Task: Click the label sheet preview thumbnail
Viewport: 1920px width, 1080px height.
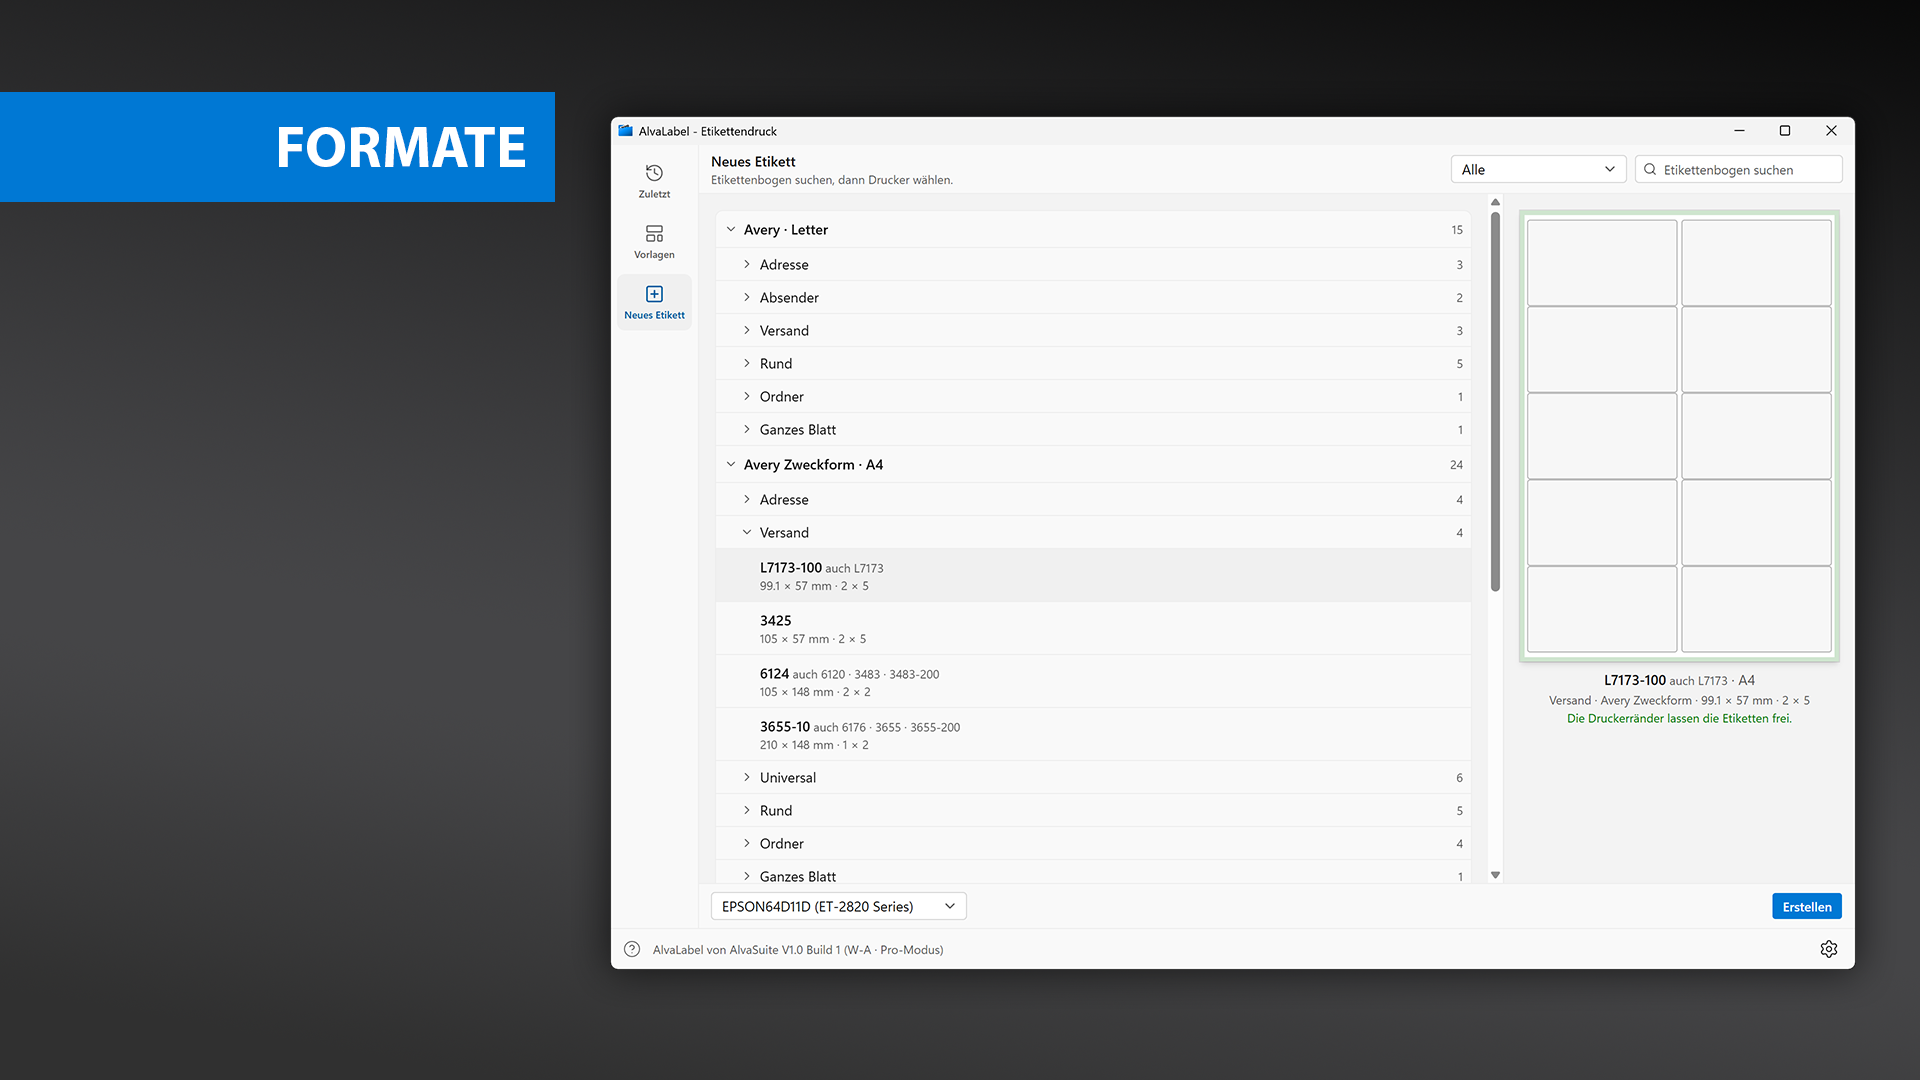Action: point(1679,436)
